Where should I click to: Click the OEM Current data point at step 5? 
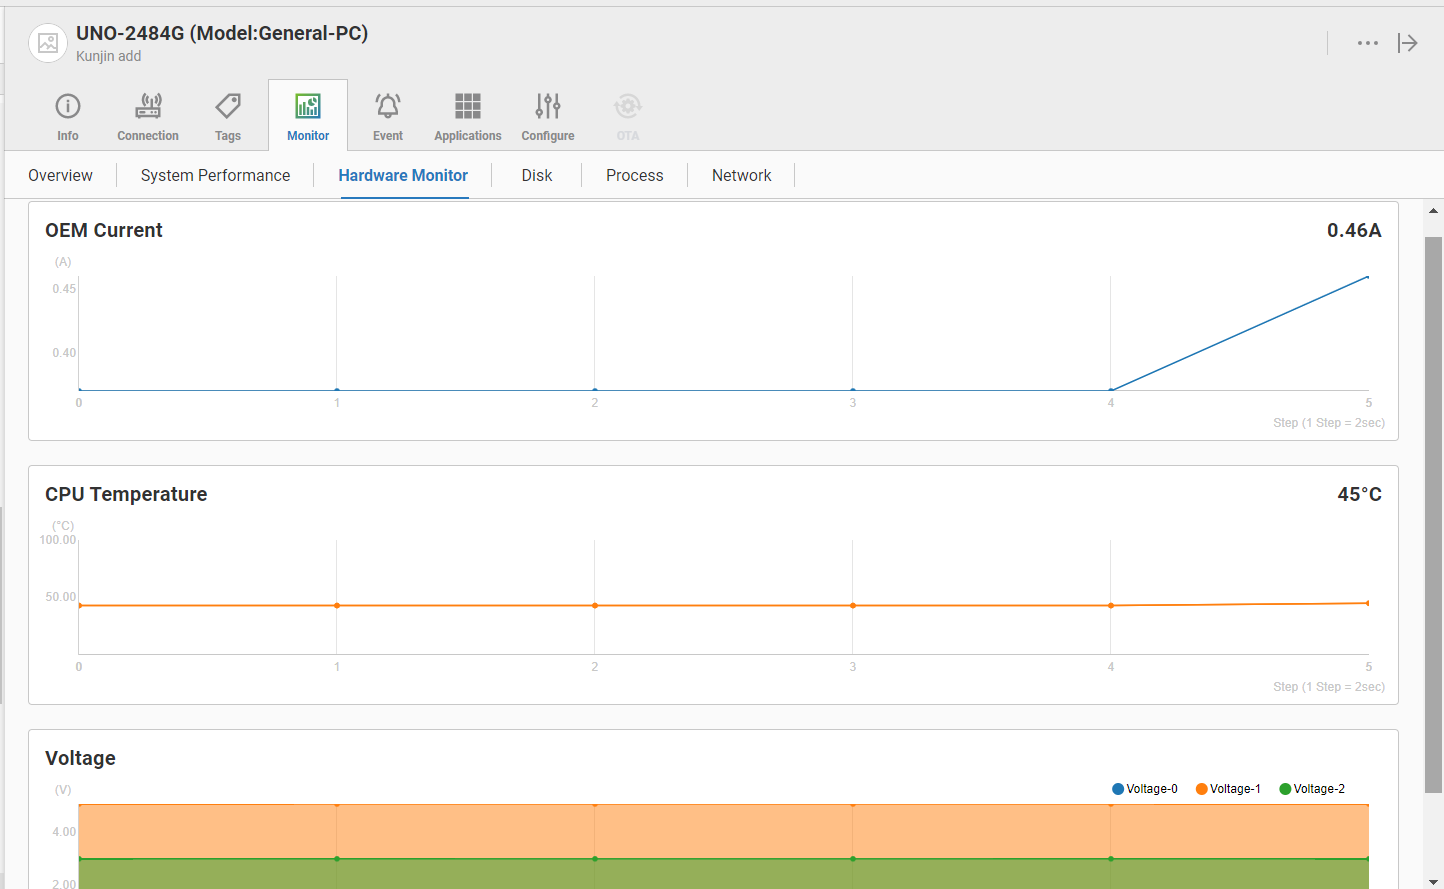coord(1368,277)
